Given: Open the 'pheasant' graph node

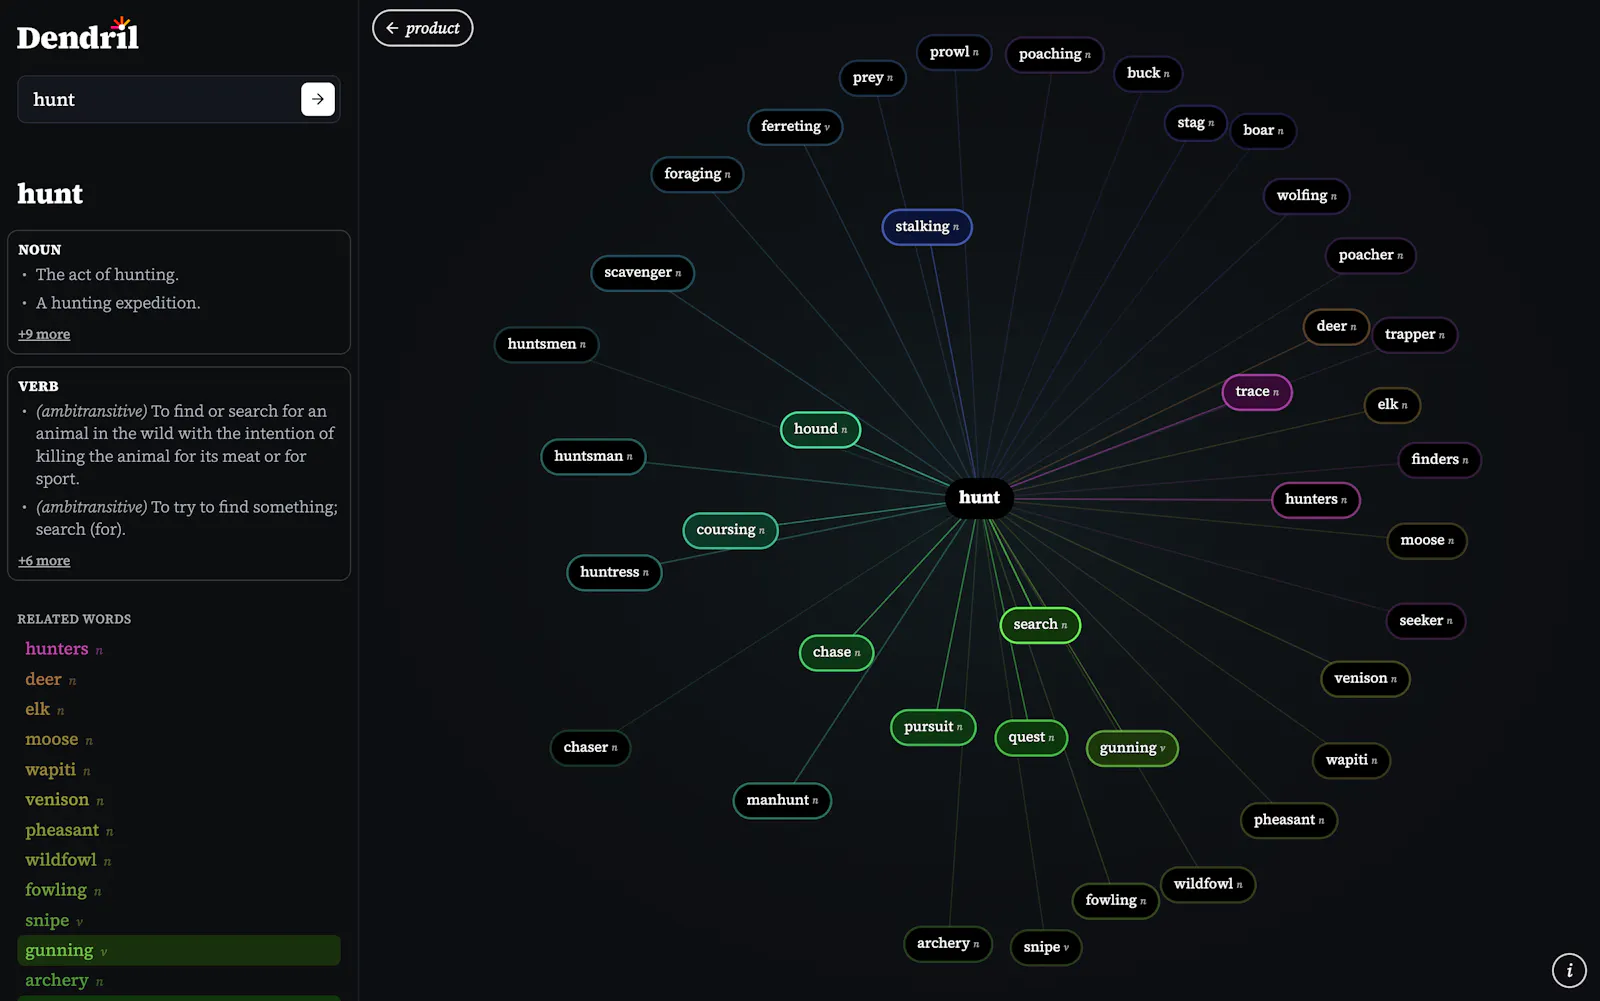Looking at the screenshot, I should (1289, 820).
